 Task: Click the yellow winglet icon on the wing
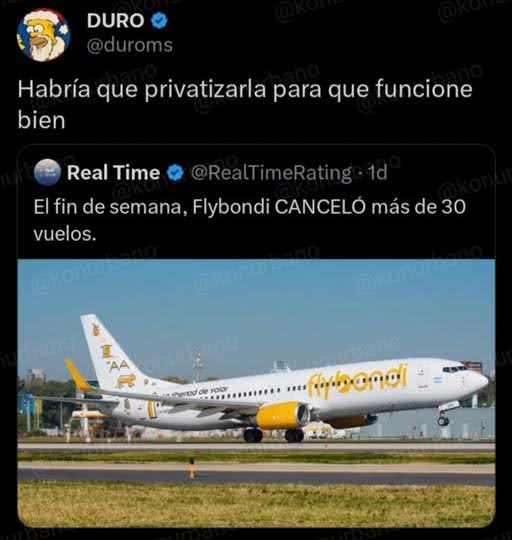77,374
